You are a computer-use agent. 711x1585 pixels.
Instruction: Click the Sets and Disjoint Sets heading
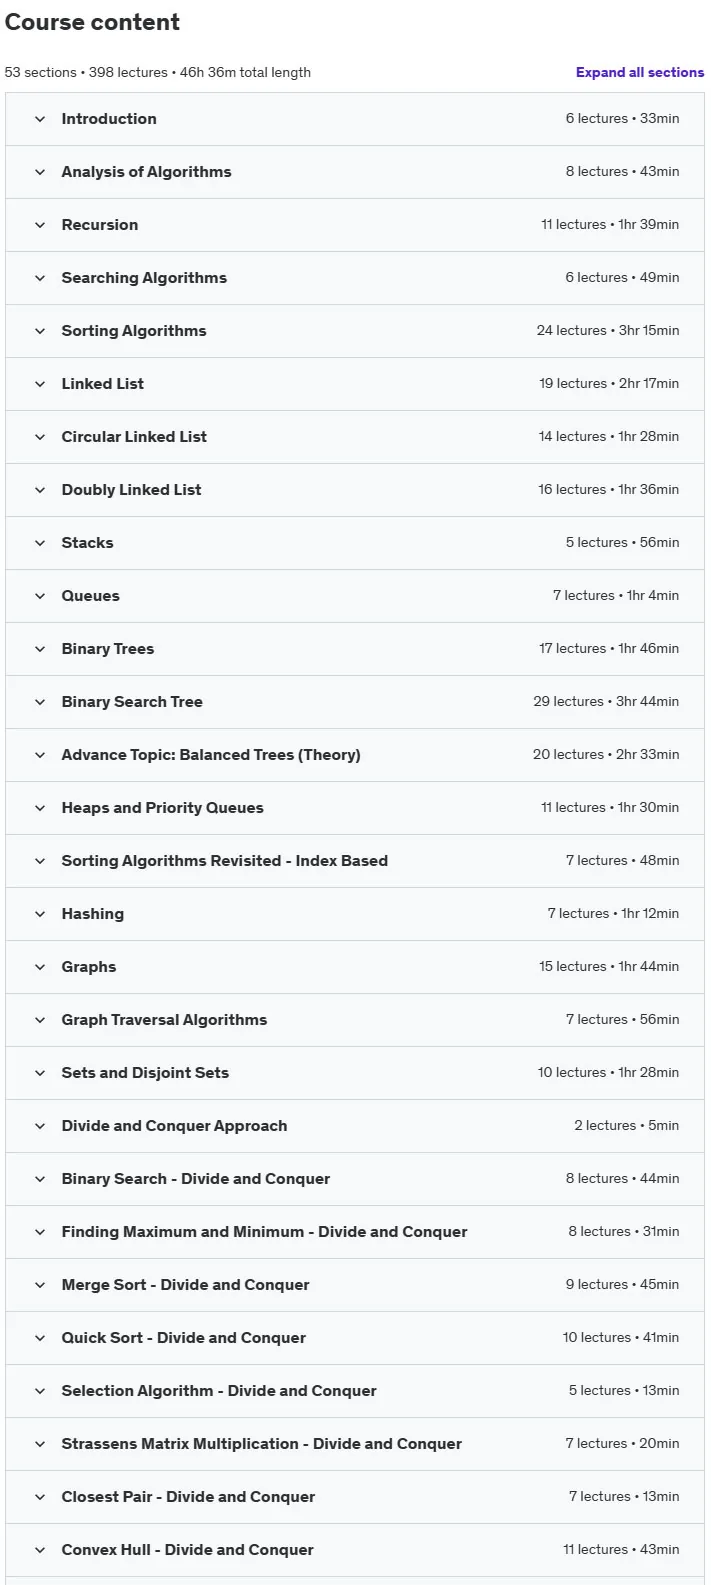(x=145, y=1073)
